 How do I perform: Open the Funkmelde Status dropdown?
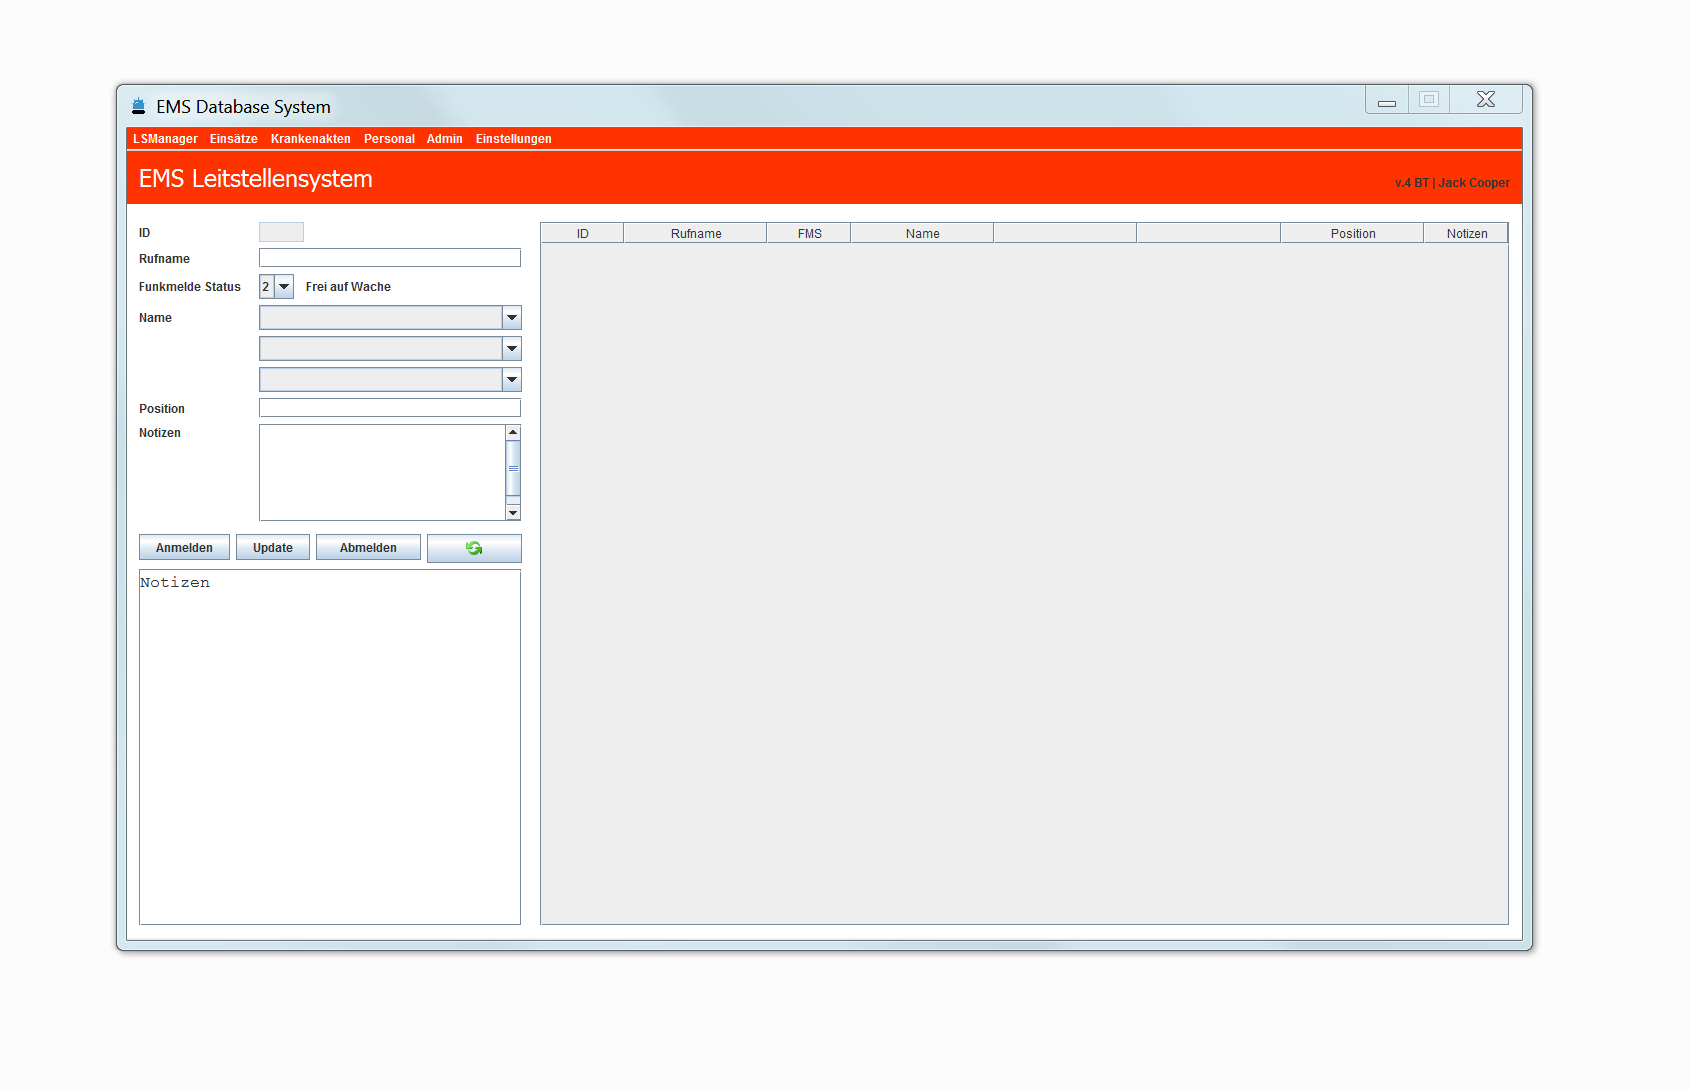tap(284, 287)
